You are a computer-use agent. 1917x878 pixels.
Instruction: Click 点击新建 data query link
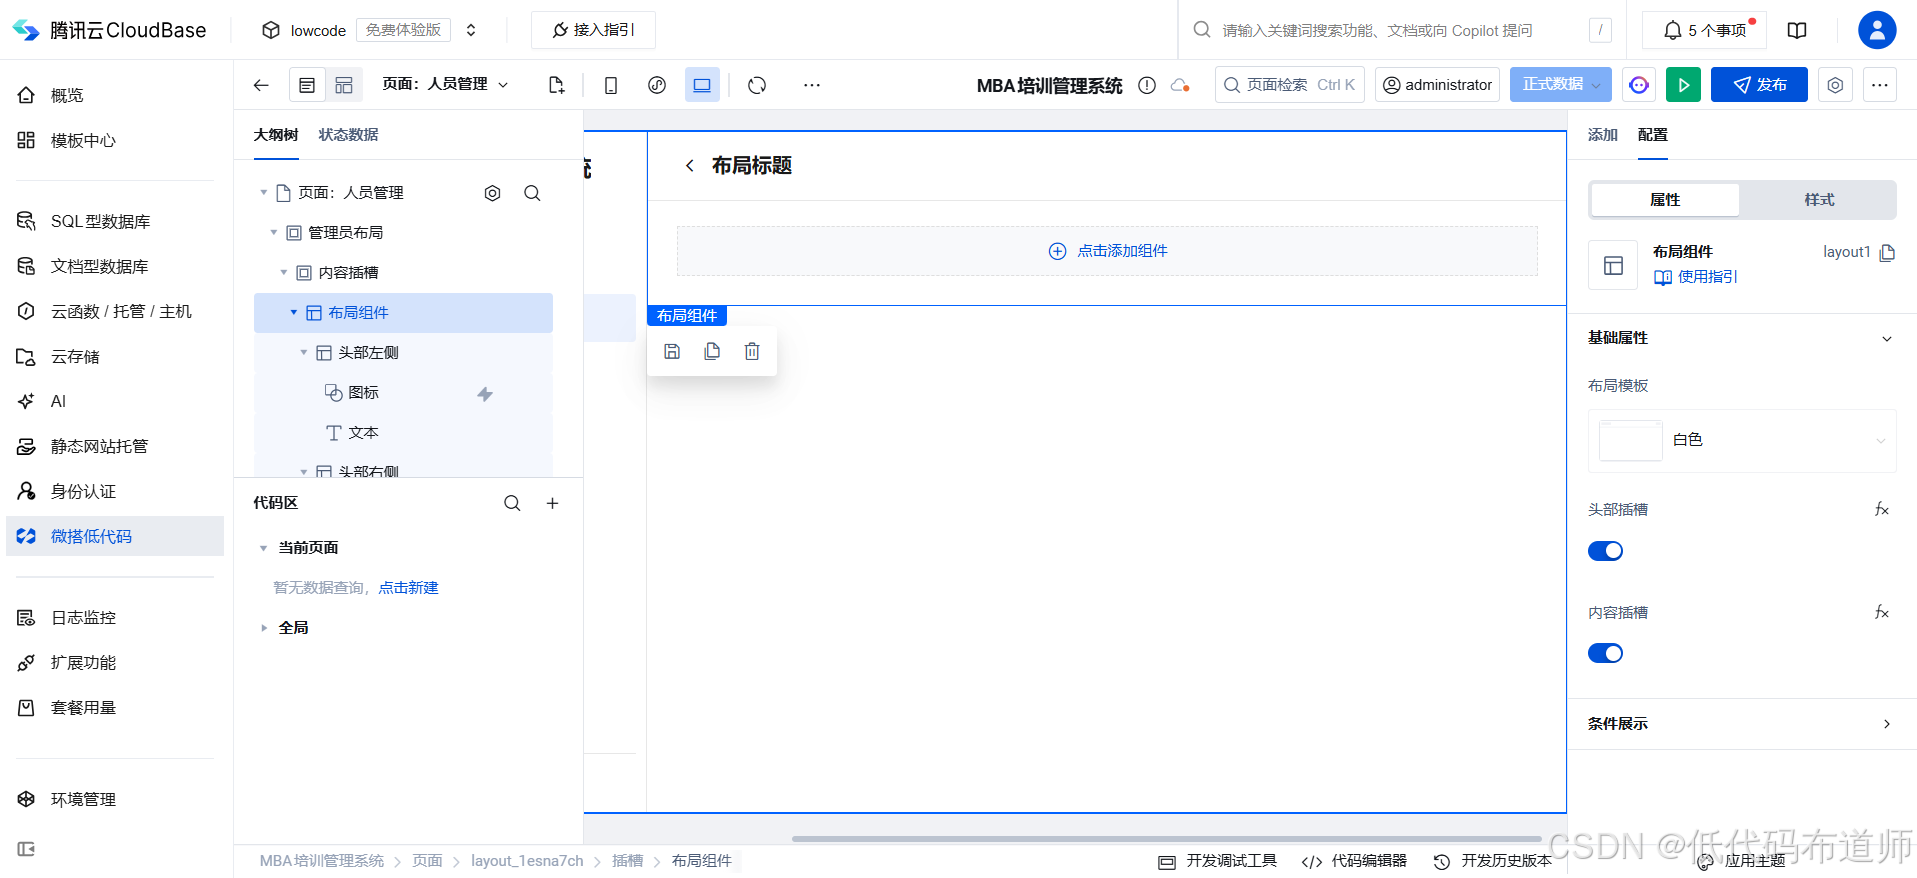pos(408,588)
